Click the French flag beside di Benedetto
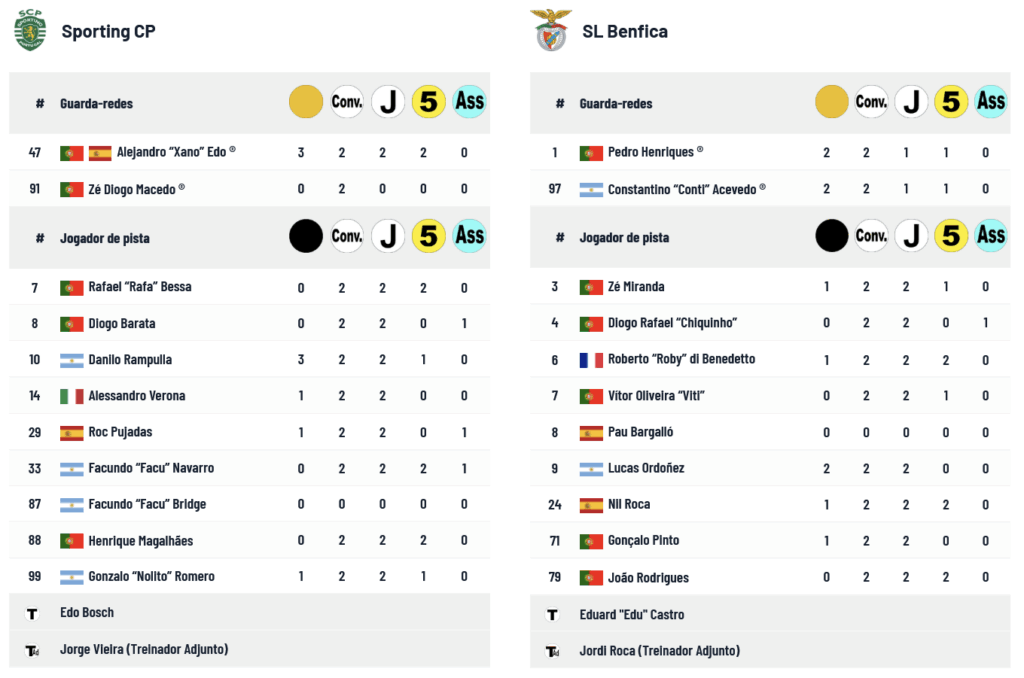 (x=591, y=359)
